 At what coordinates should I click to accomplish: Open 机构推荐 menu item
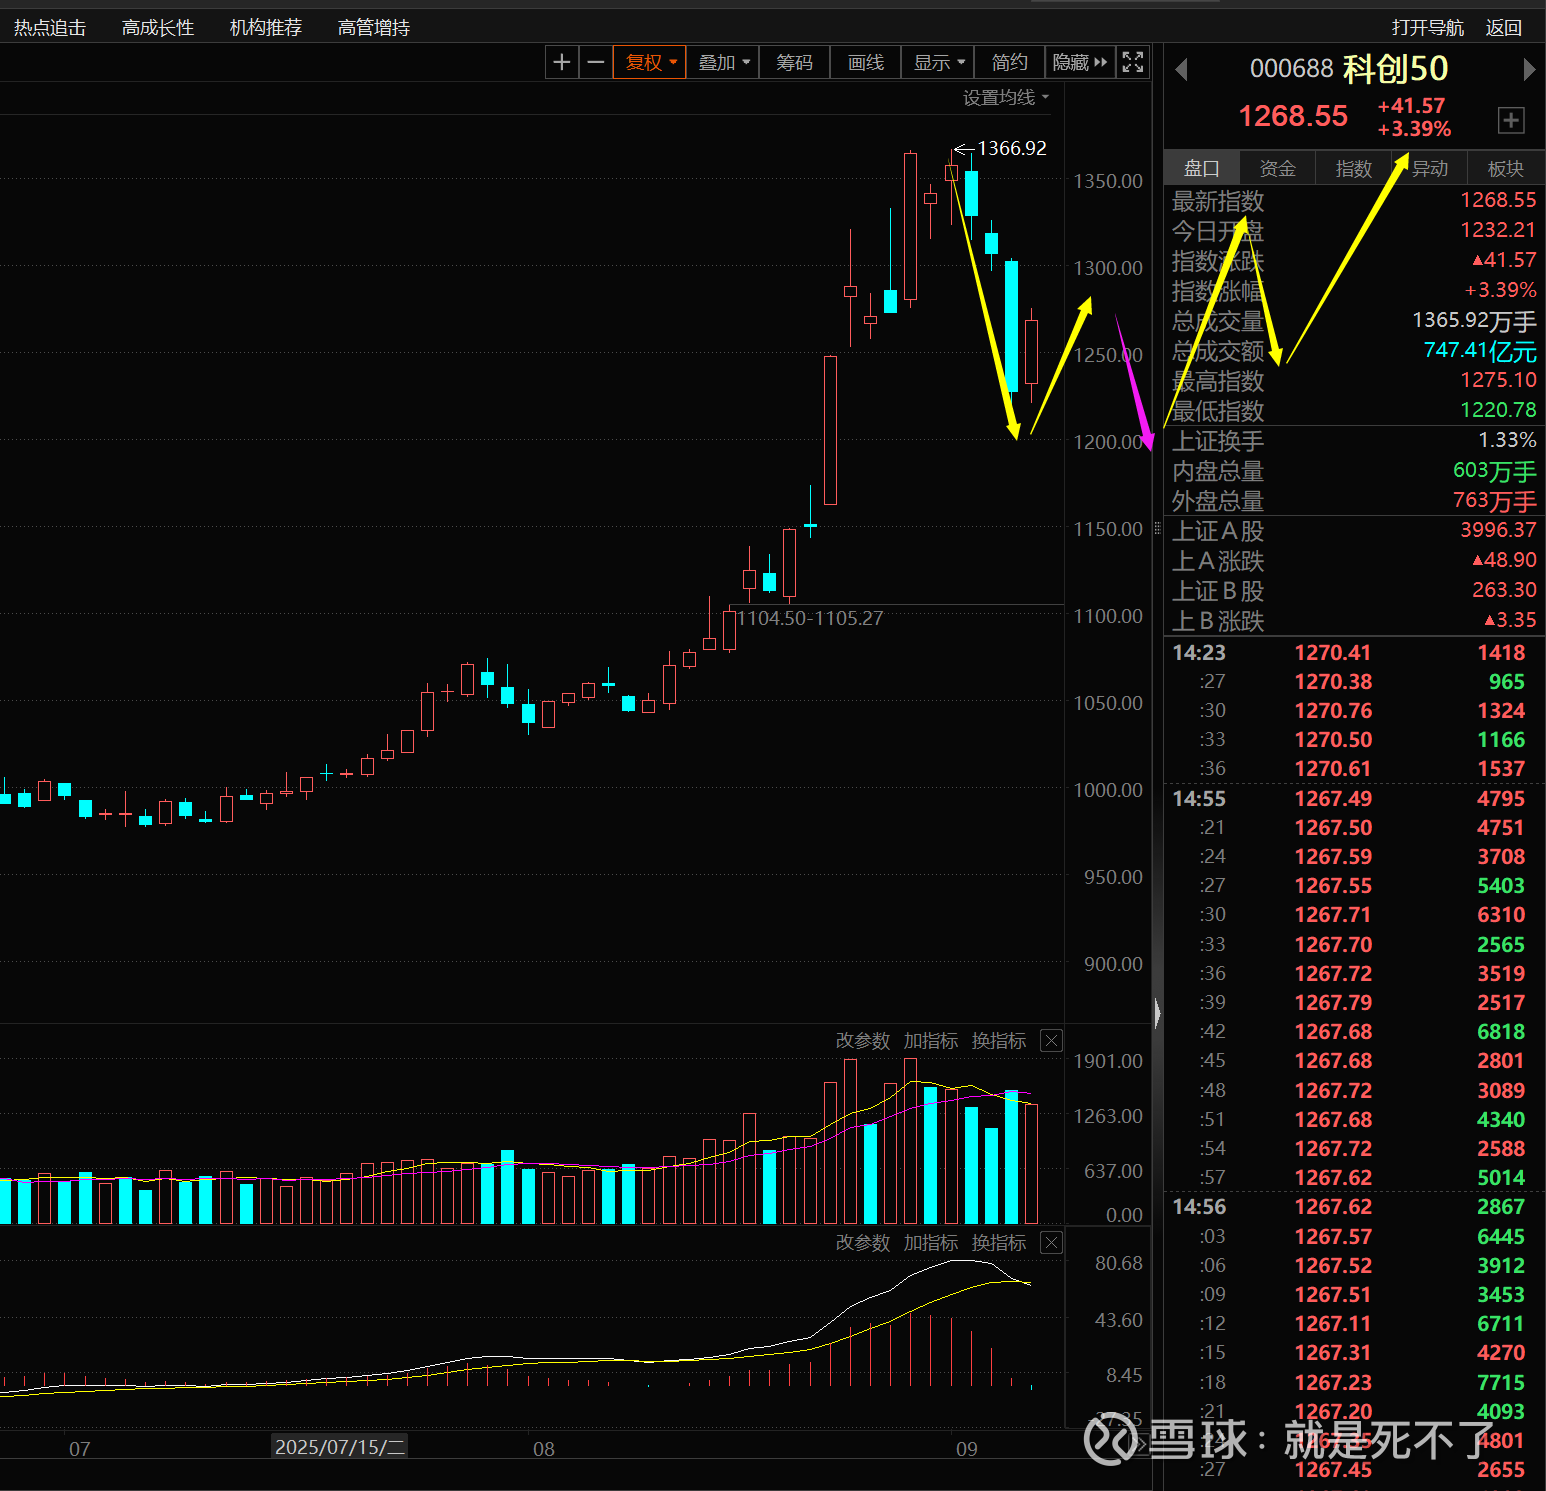[x=266, y=28]
